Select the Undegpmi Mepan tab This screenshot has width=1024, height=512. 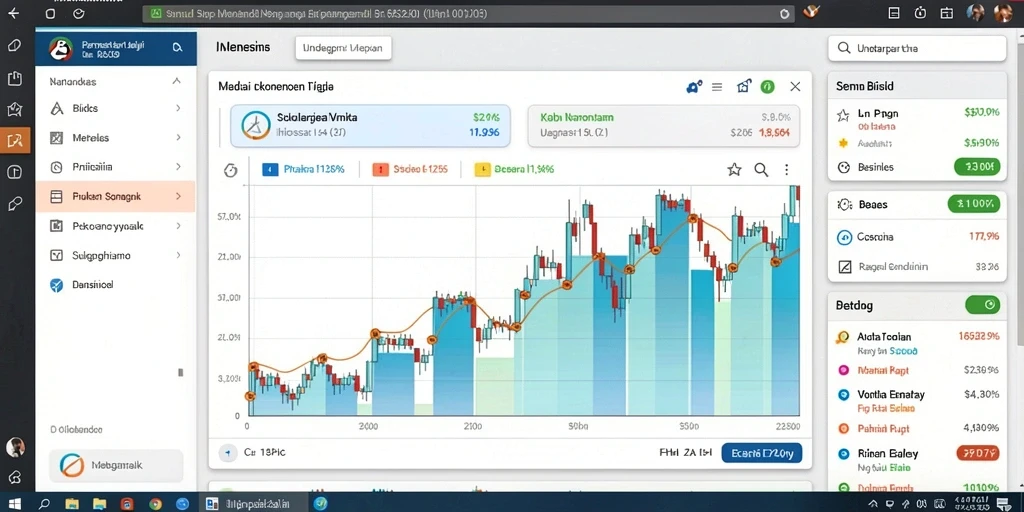(x=344, y=48)
